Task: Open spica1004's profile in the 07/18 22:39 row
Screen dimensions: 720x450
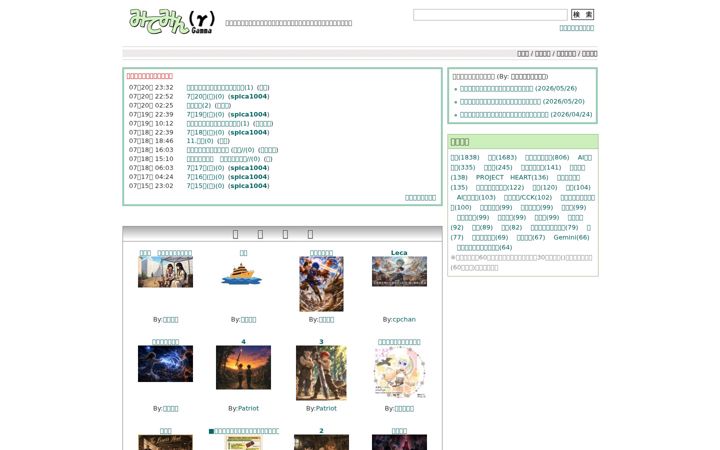Action: (x=248, y=132)
